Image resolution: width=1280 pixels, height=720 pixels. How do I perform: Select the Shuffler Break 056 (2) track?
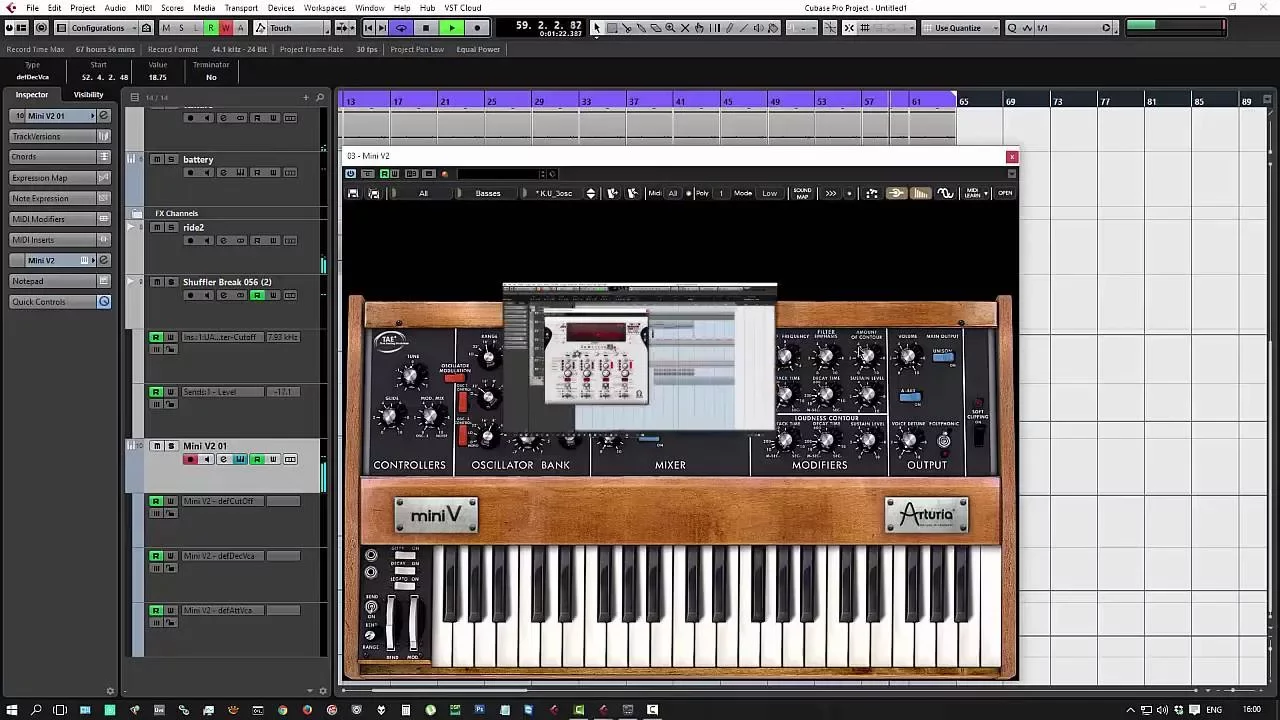[227, 282]
